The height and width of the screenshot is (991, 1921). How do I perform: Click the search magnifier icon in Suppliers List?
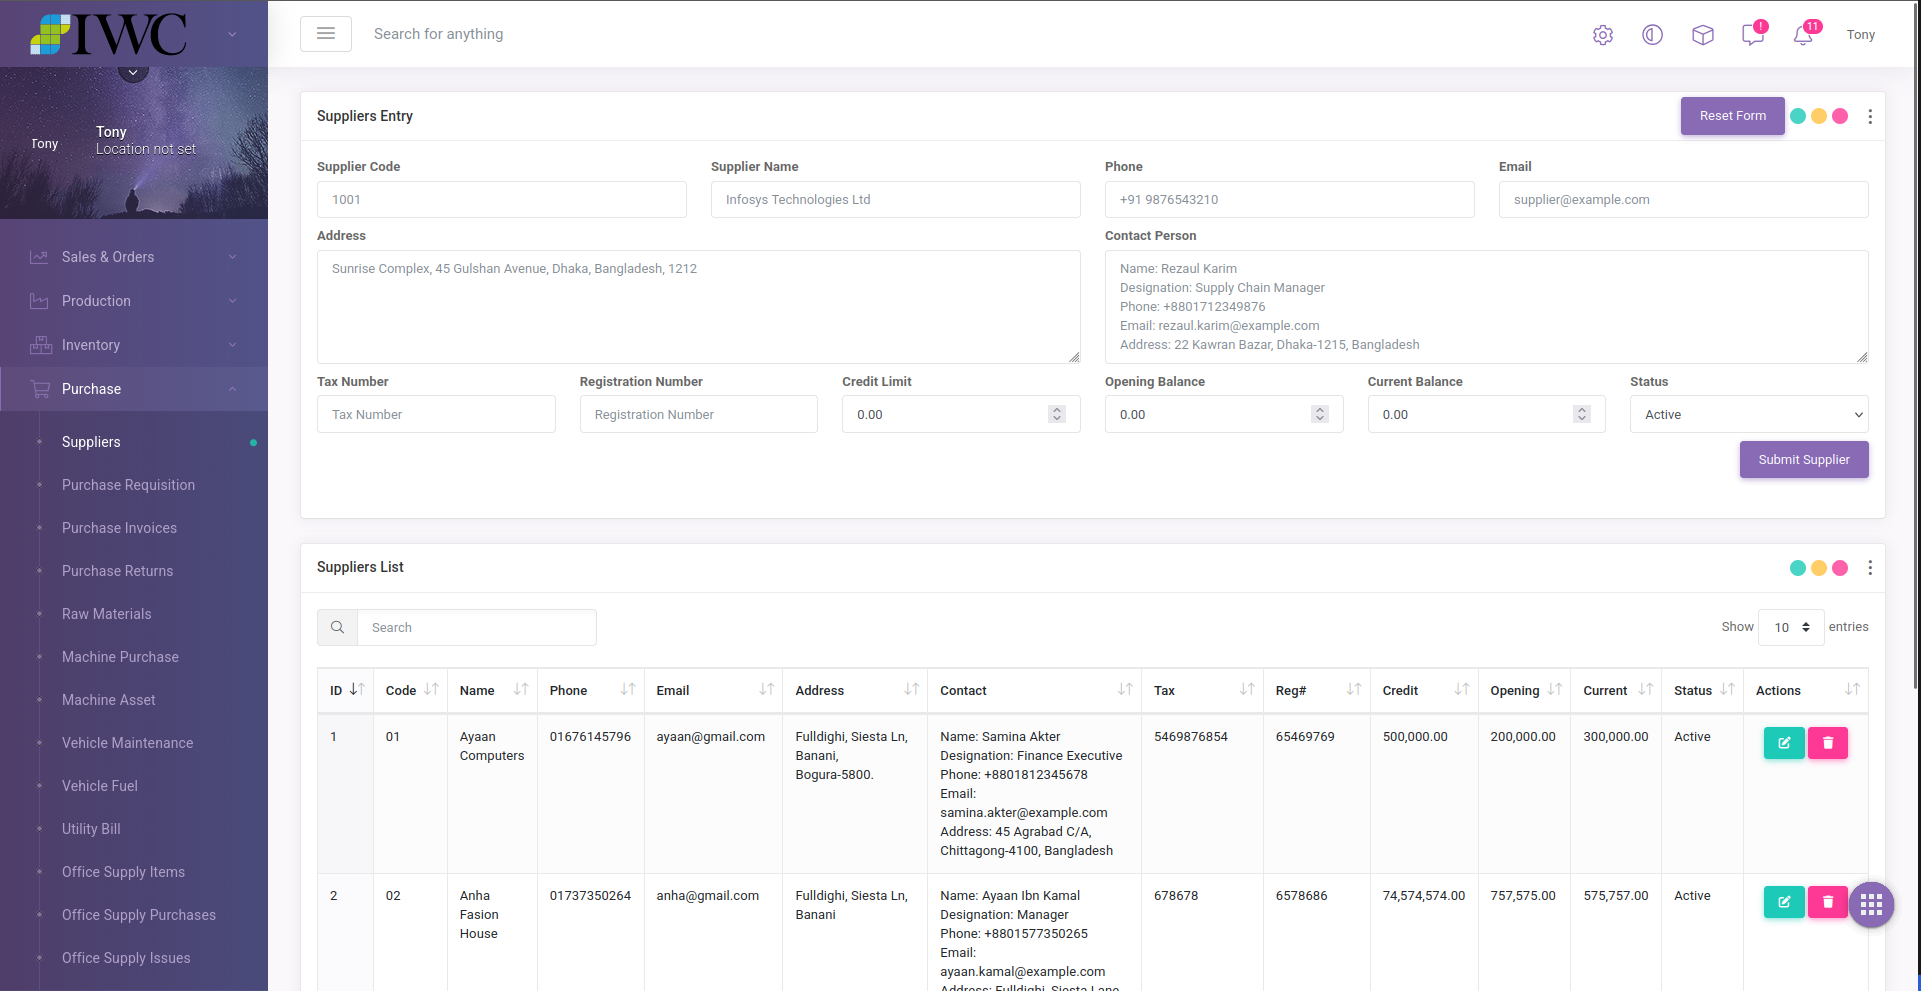coord(337,627)
